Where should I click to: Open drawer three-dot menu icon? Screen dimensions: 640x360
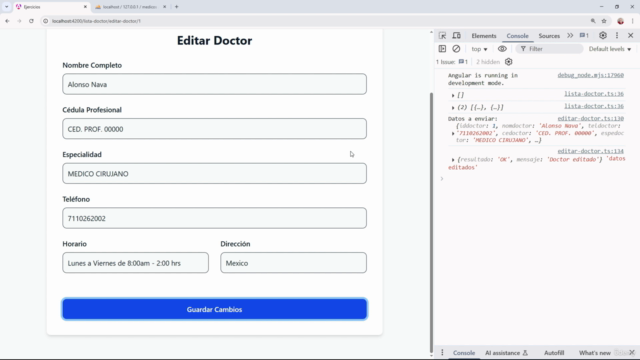(442, 353)
